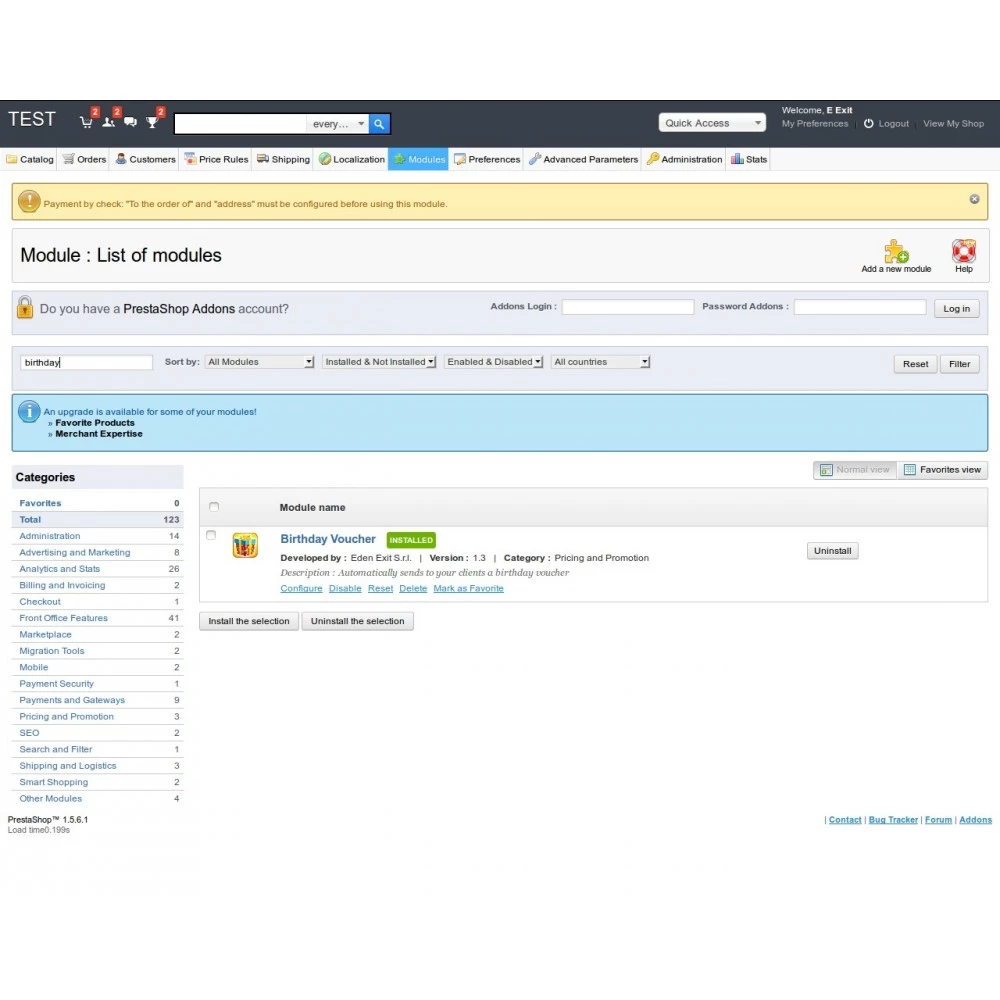Image resolution: width=1000 pixels, height=1000 pixels.
Task: Click the customer messages icon in header
Action: (130, 122)
